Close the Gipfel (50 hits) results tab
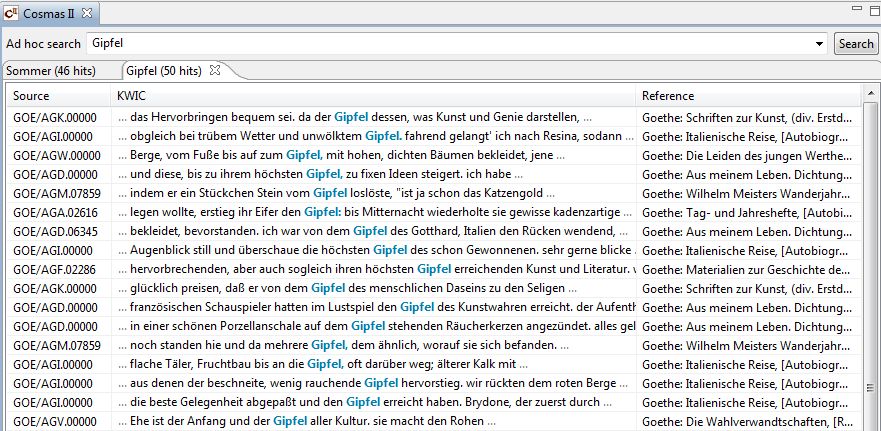Image resolution: width=881 pixels, height=431 pixels. (214, 70)
